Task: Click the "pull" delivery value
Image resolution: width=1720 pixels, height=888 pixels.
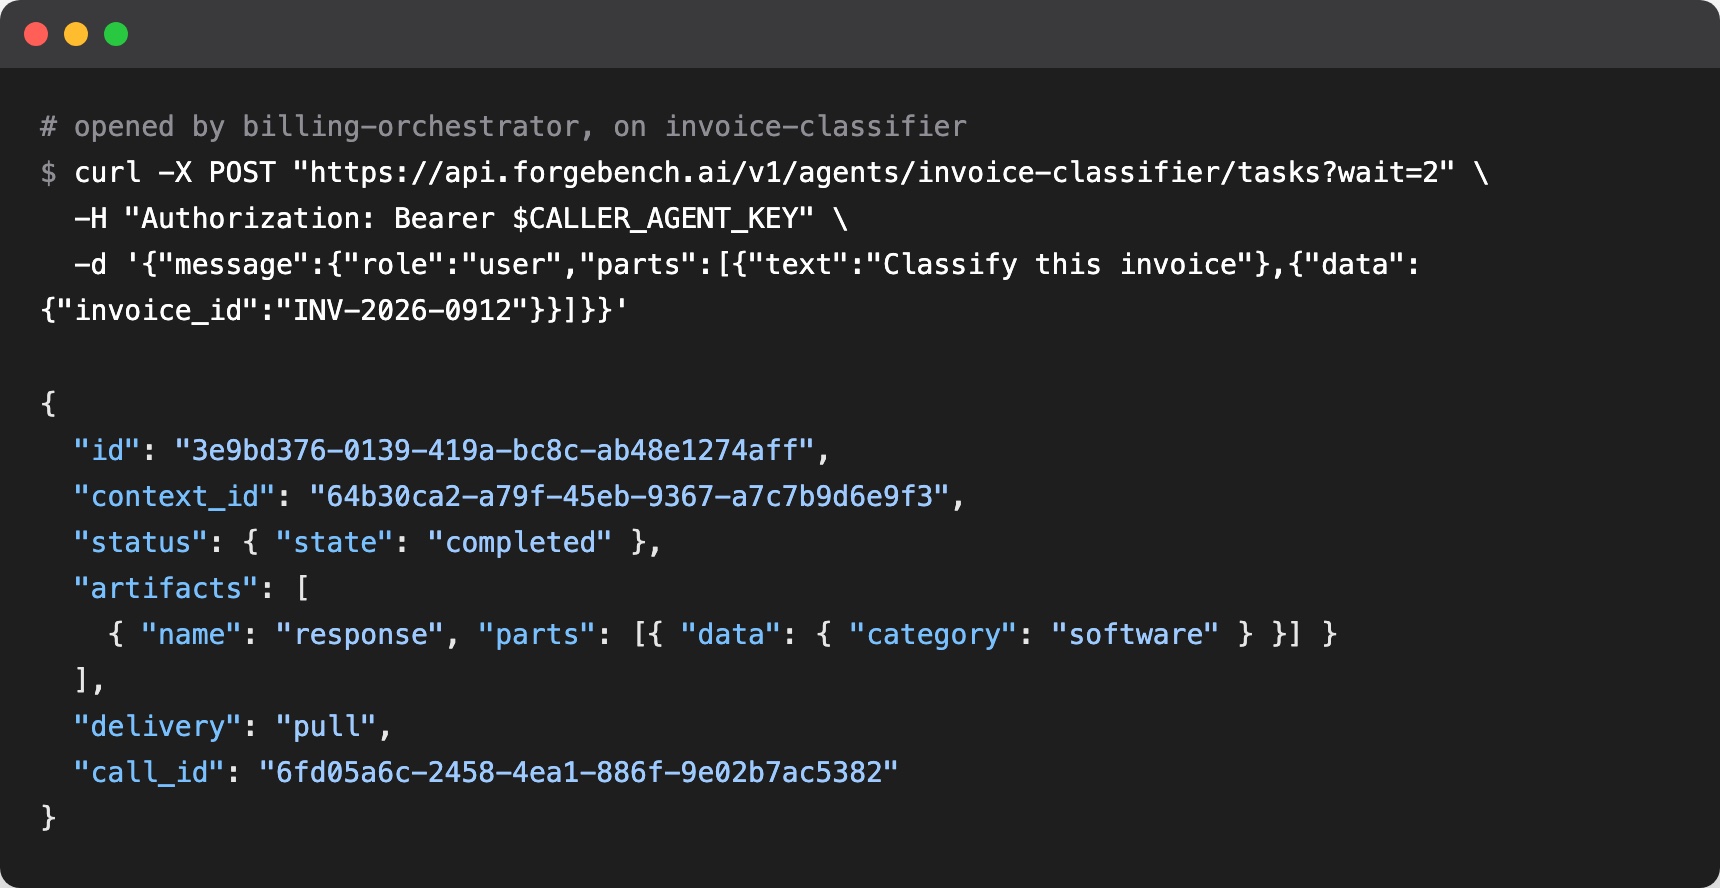Action: click(x=326, y=727)
